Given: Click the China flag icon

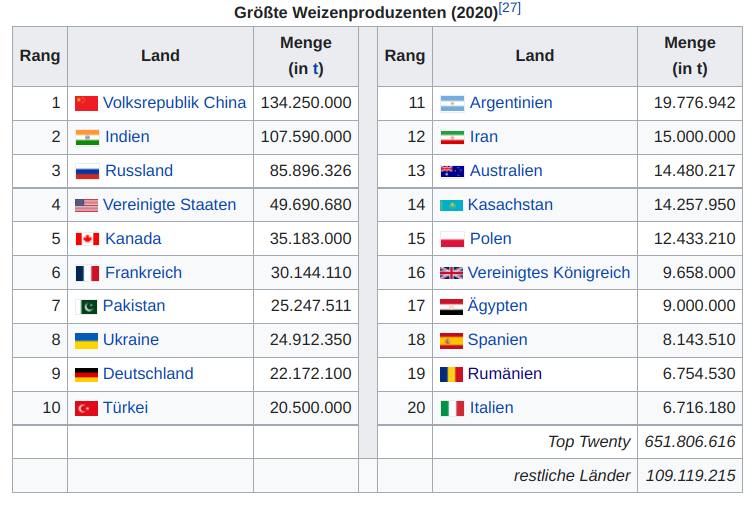Looking at the screenshot, I should (x=87, y=103).
